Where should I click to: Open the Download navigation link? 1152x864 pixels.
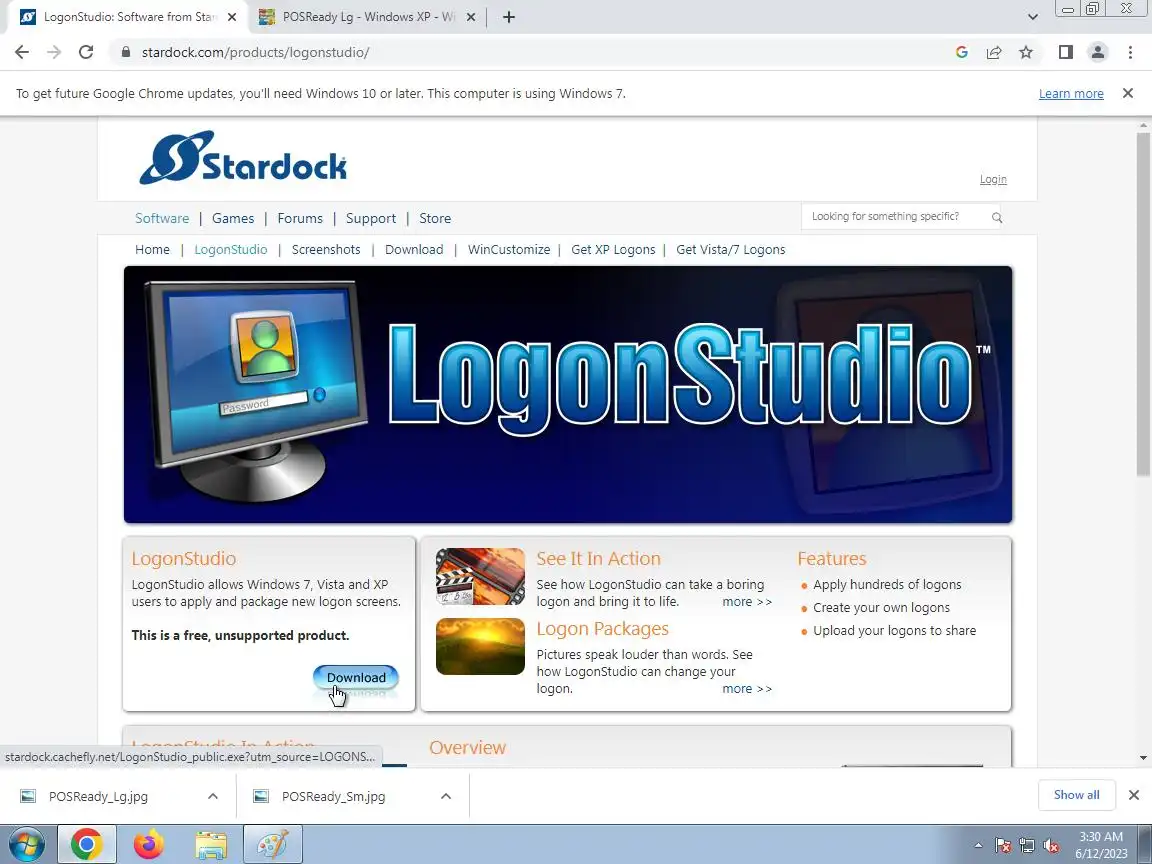(414, 249)
